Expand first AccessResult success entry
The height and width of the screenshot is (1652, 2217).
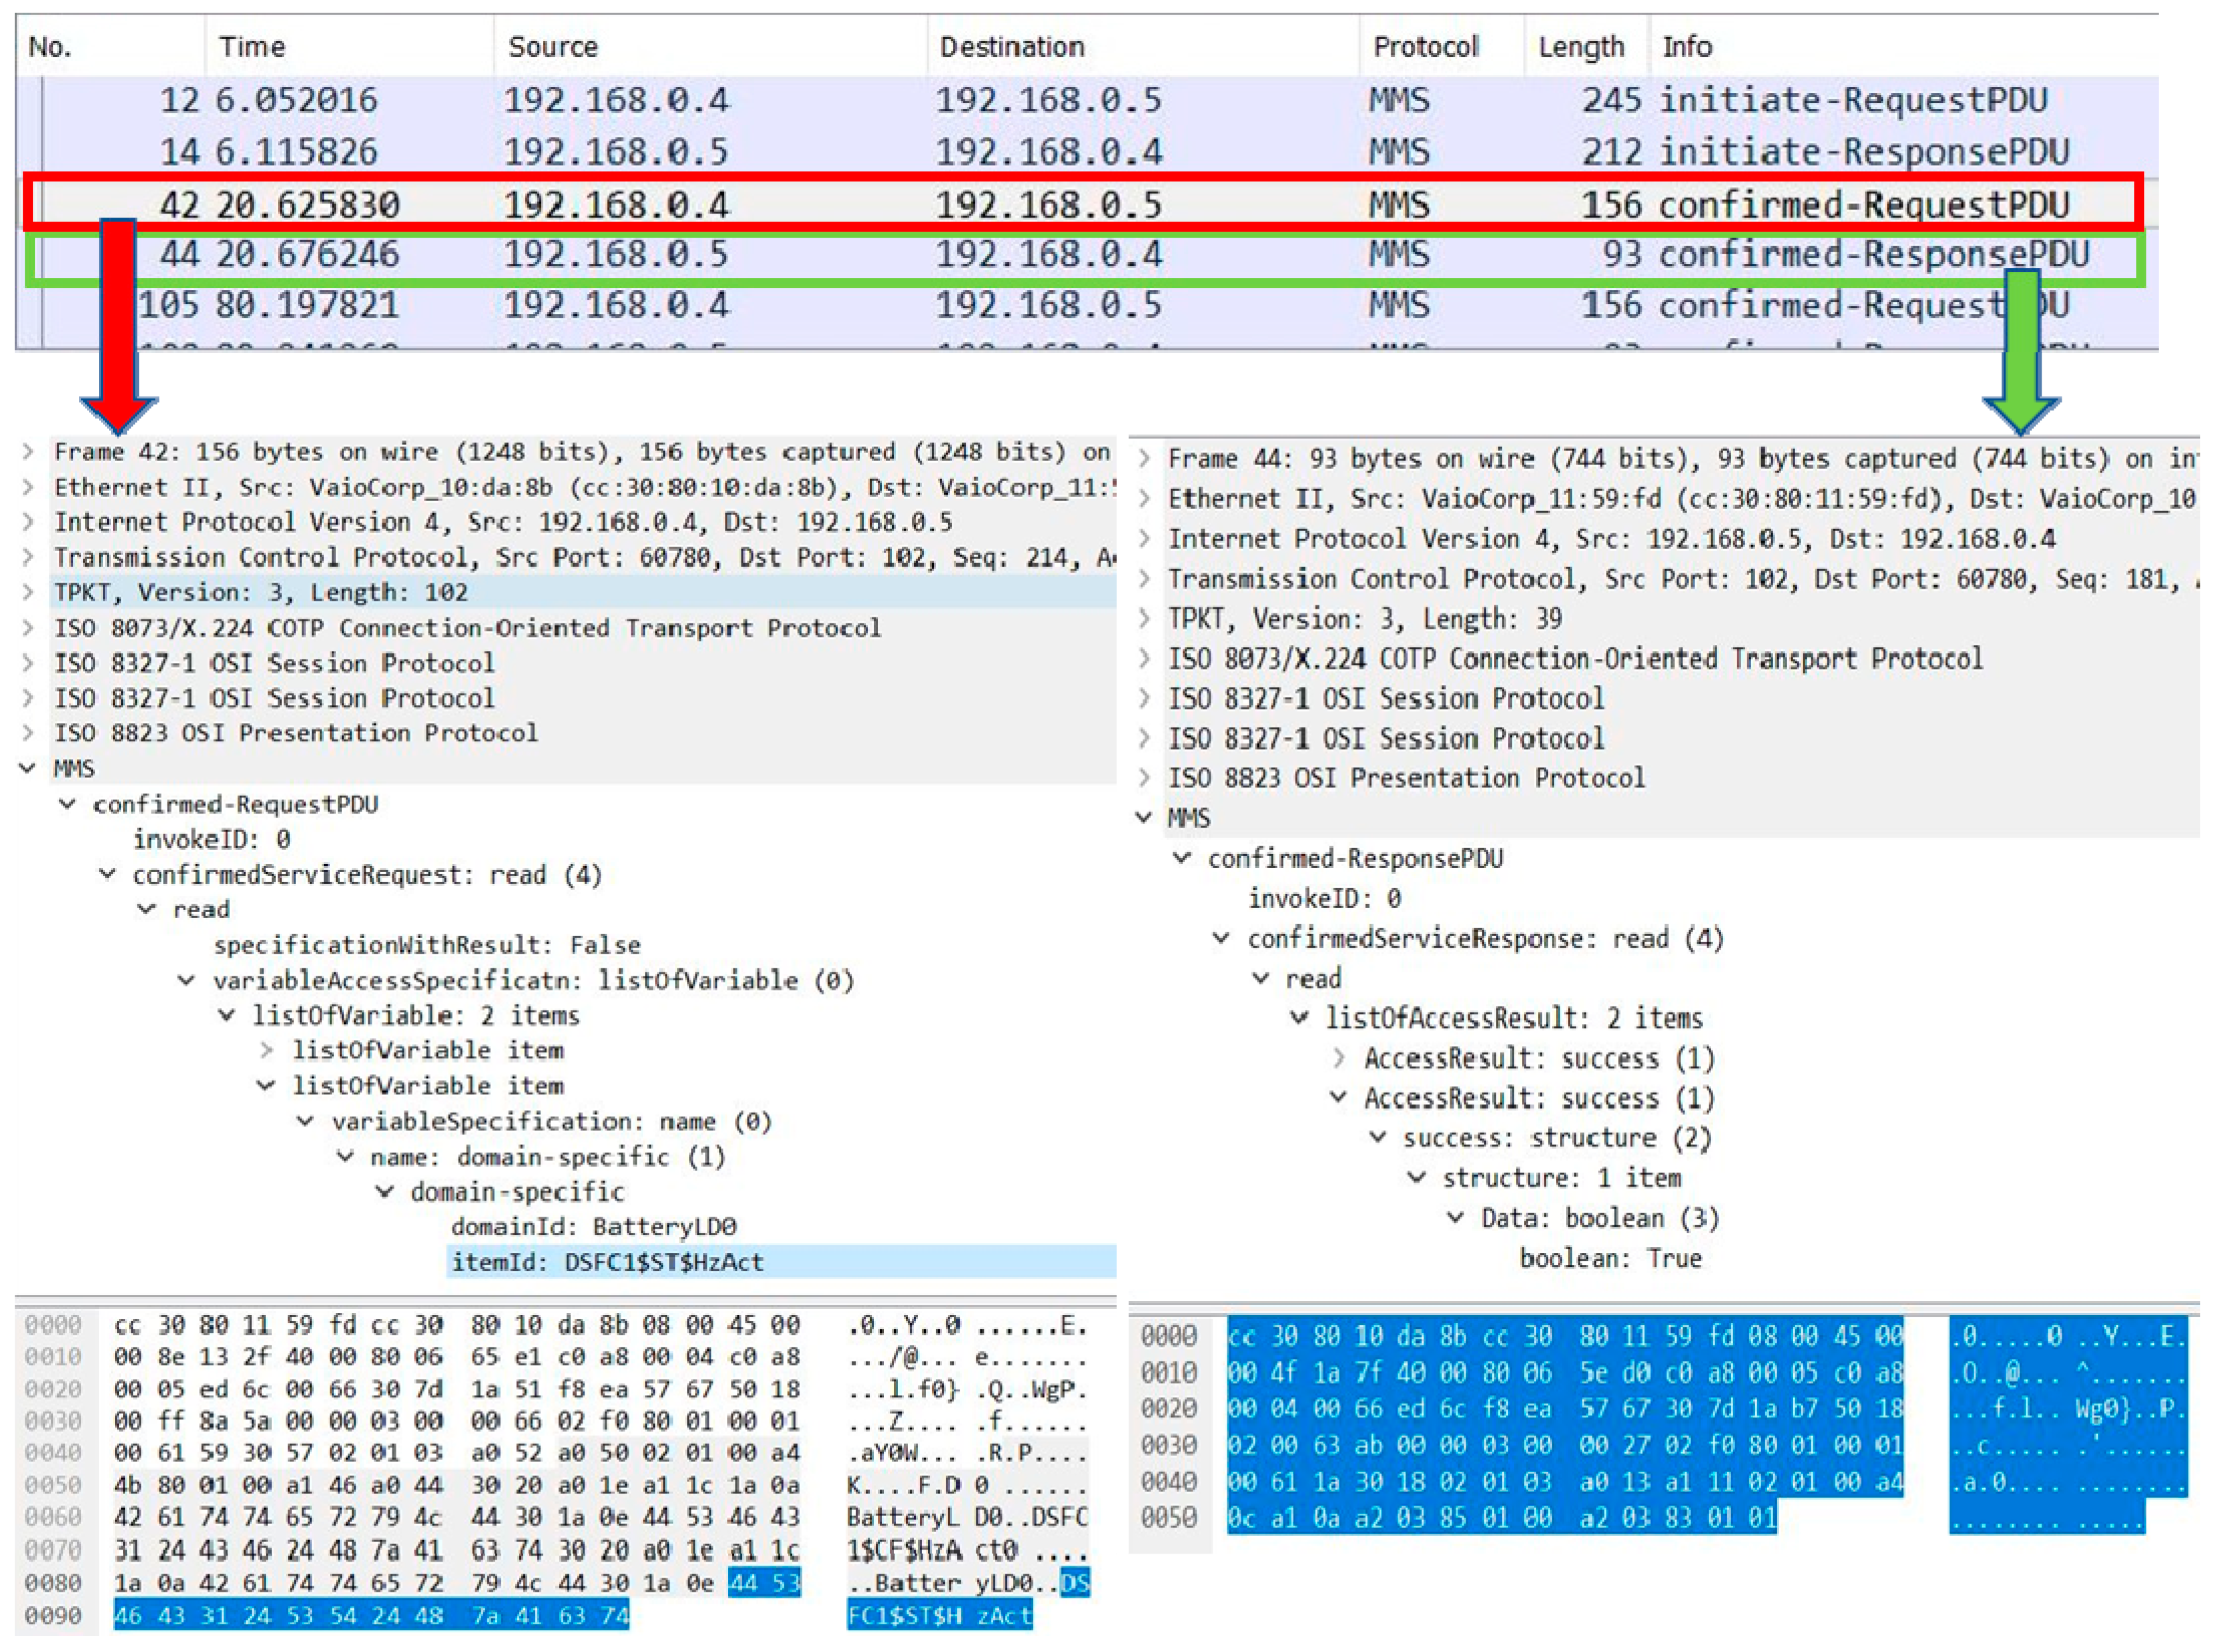coord(1339,1058)
